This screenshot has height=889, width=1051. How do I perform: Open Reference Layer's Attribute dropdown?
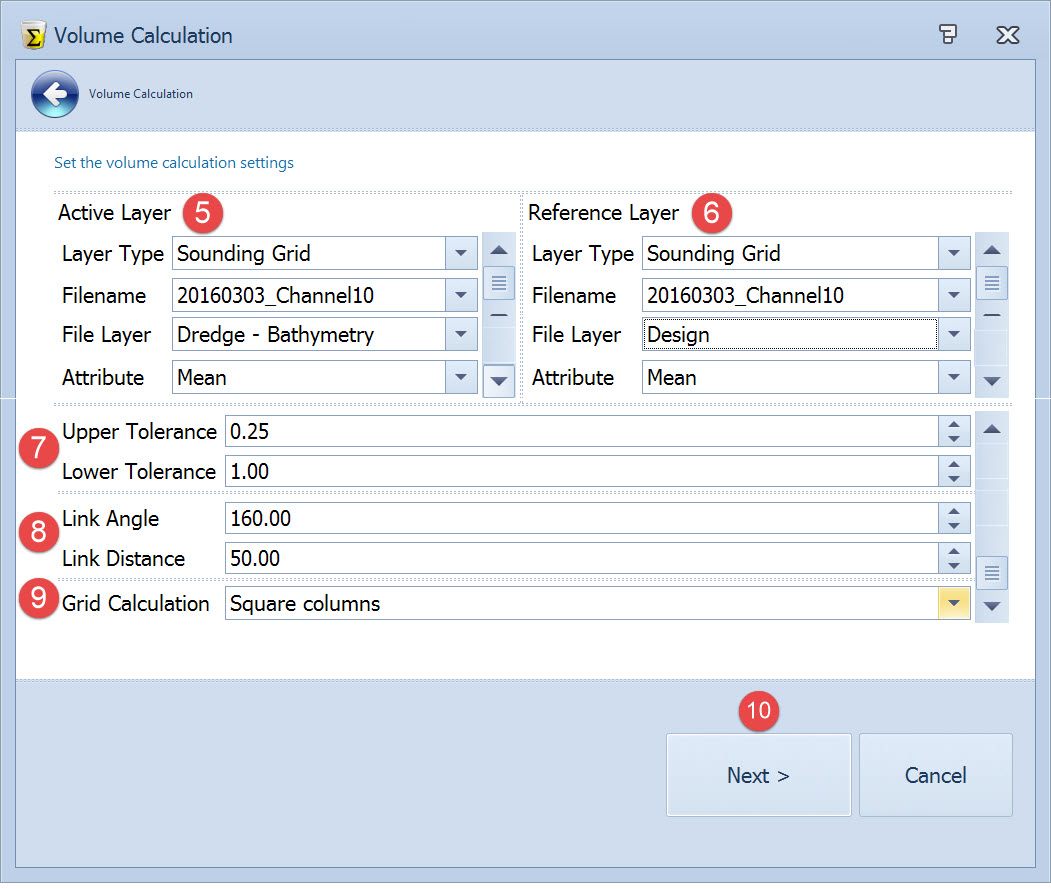click(954, 378)
